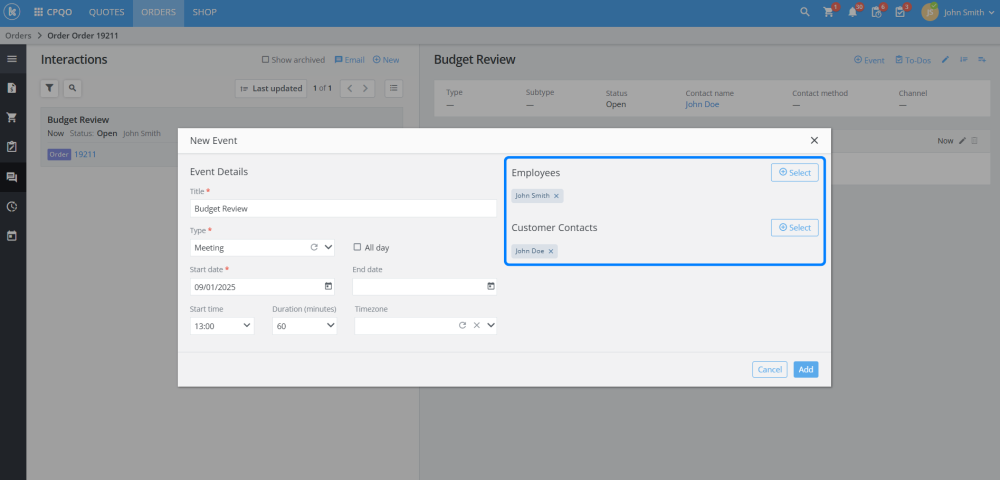The image size is (1000, 480).
Task: Remove John Doe from Customer Contacts
Action: [x=551, y=251]
